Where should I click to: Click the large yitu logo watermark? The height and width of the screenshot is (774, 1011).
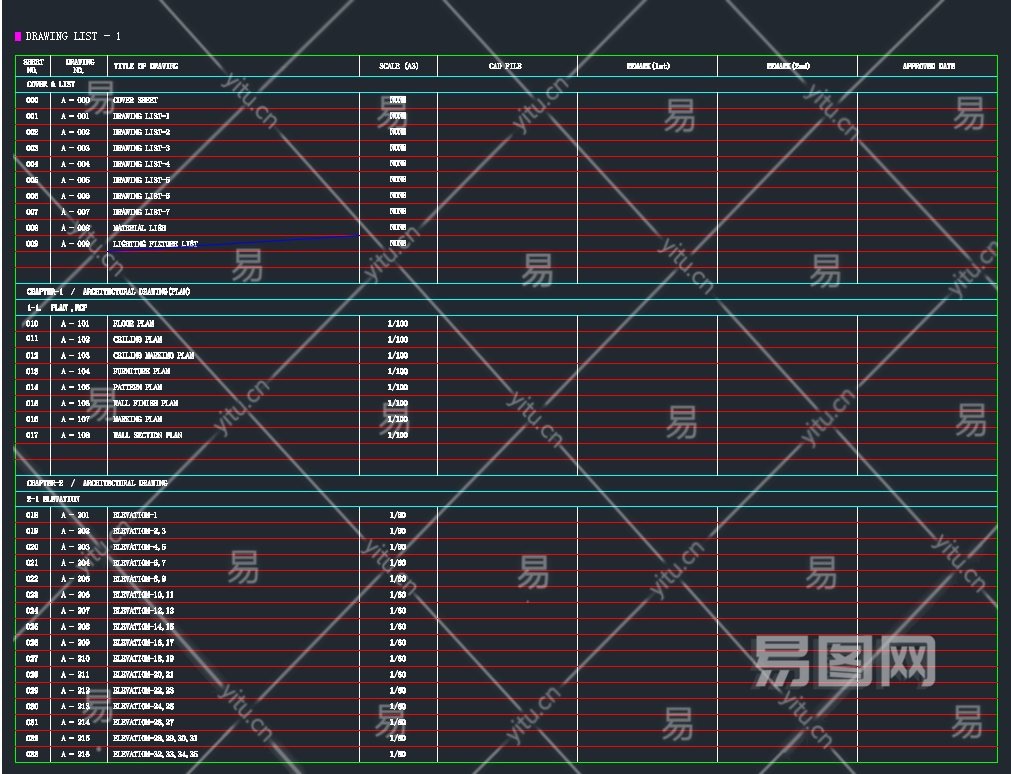click(843, 662)
